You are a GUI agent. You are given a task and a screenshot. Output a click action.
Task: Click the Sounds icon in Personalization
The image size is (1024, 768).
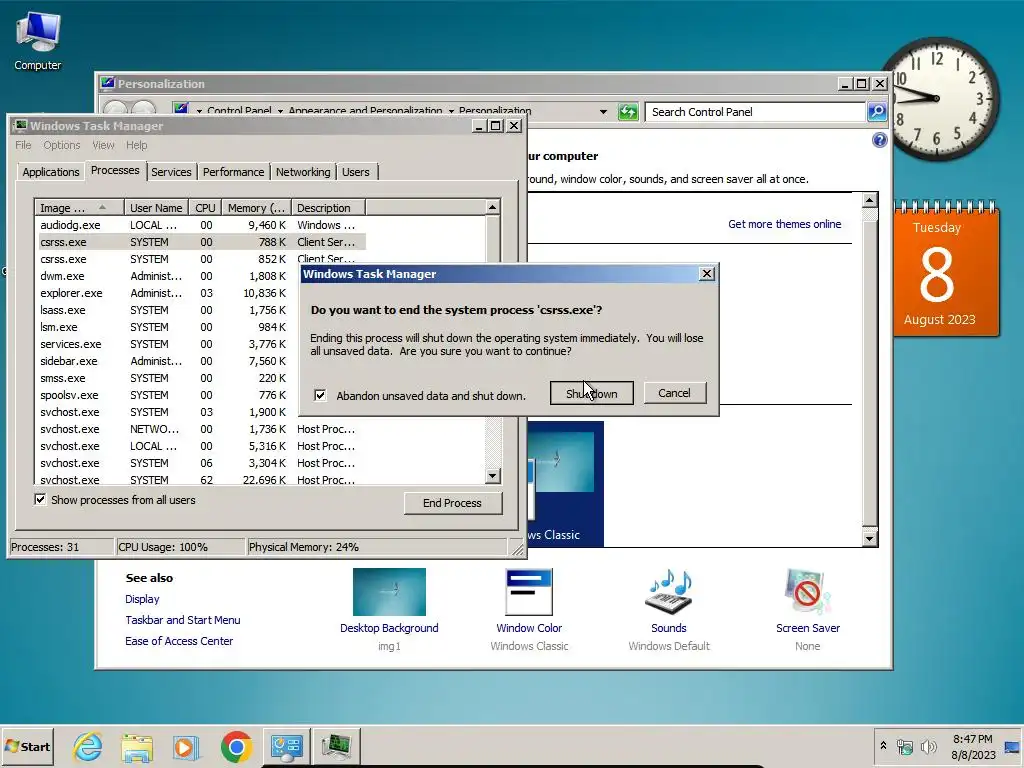click(x=669, y=592)
